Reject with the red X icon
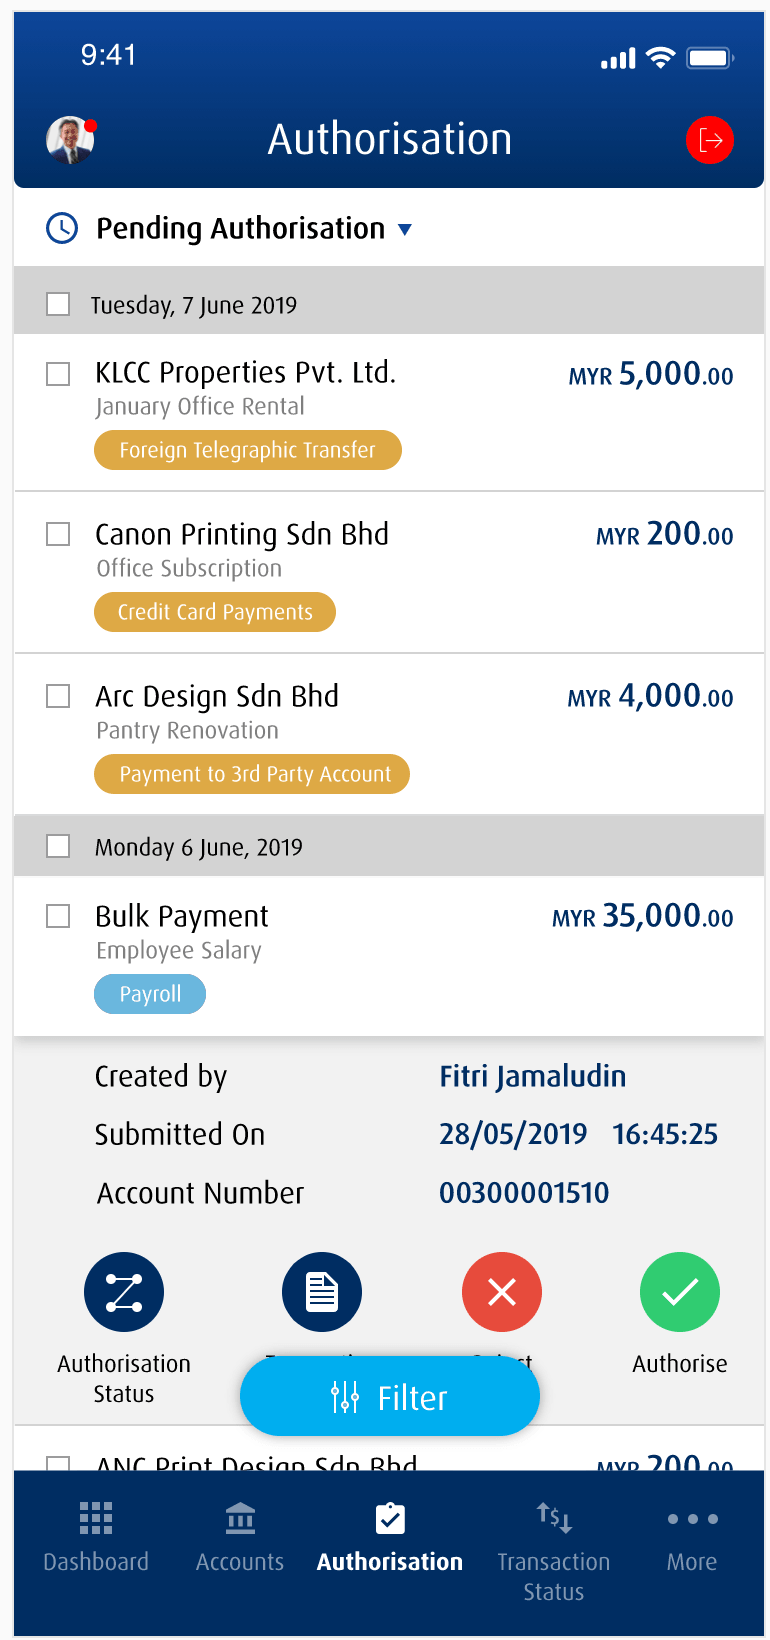 502,1292
